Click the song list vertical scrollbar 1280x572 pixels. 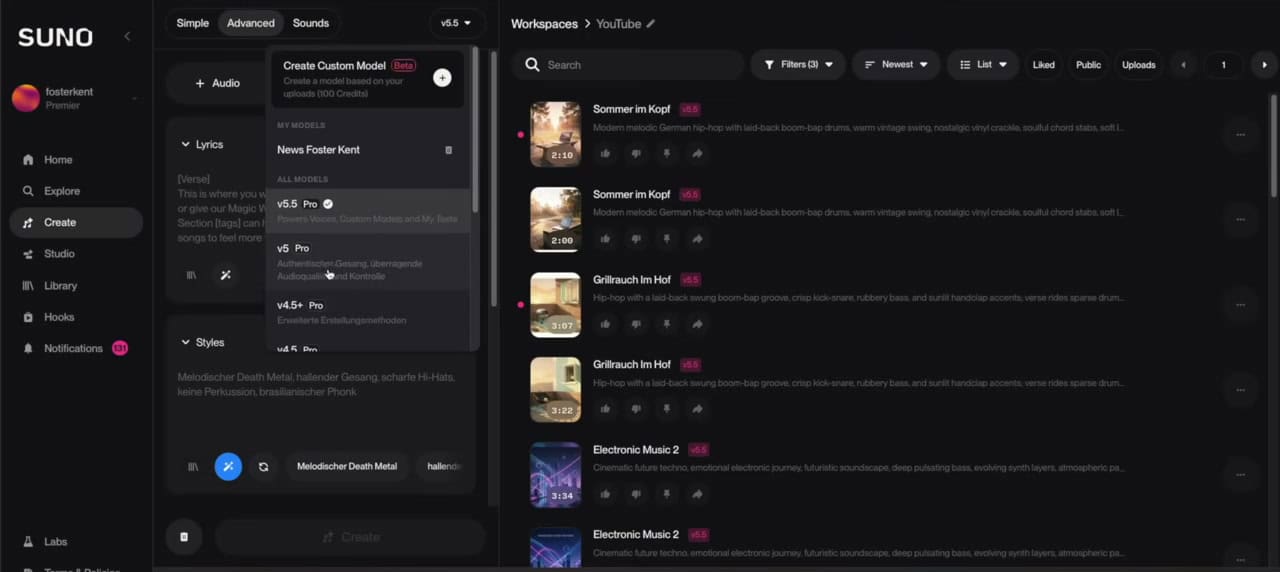tap(1273, 145)
